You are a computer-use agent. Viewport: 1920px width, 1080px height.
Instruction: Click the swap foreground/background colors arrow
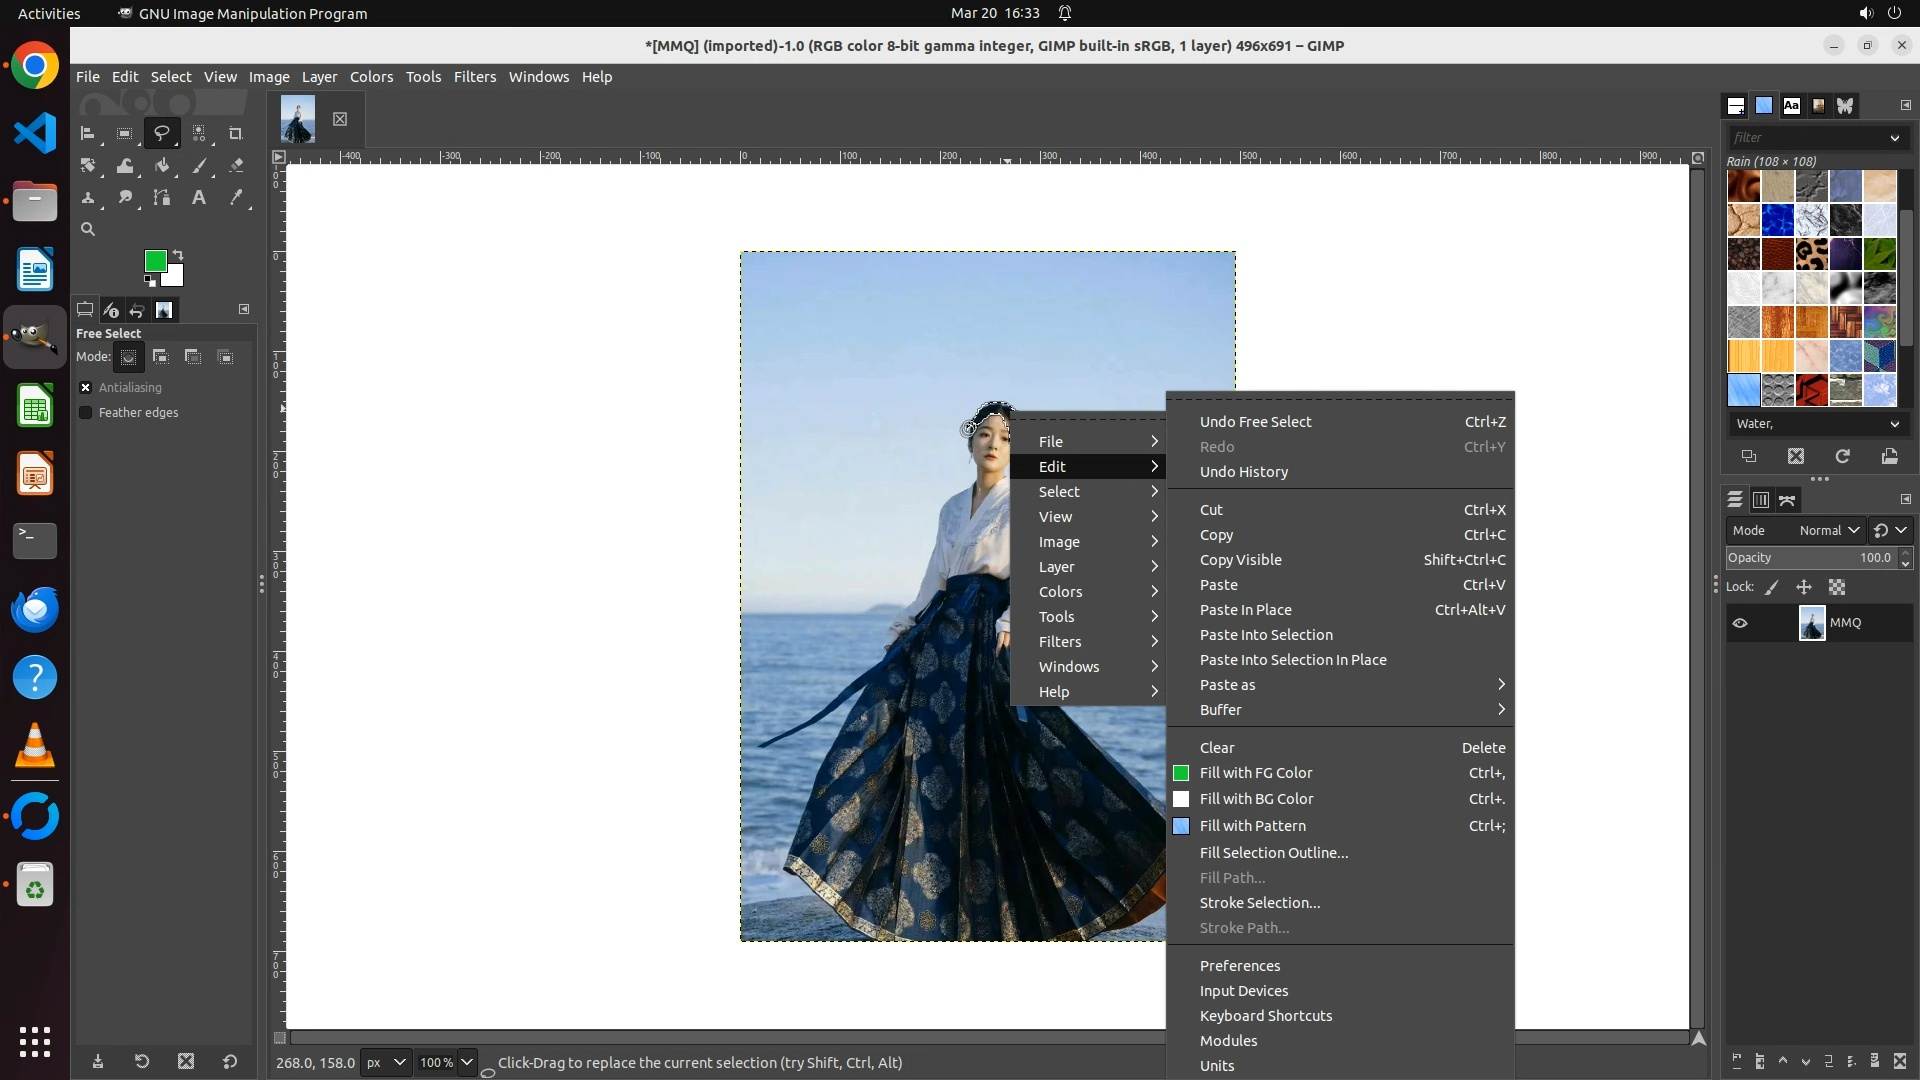pos(178,255)
